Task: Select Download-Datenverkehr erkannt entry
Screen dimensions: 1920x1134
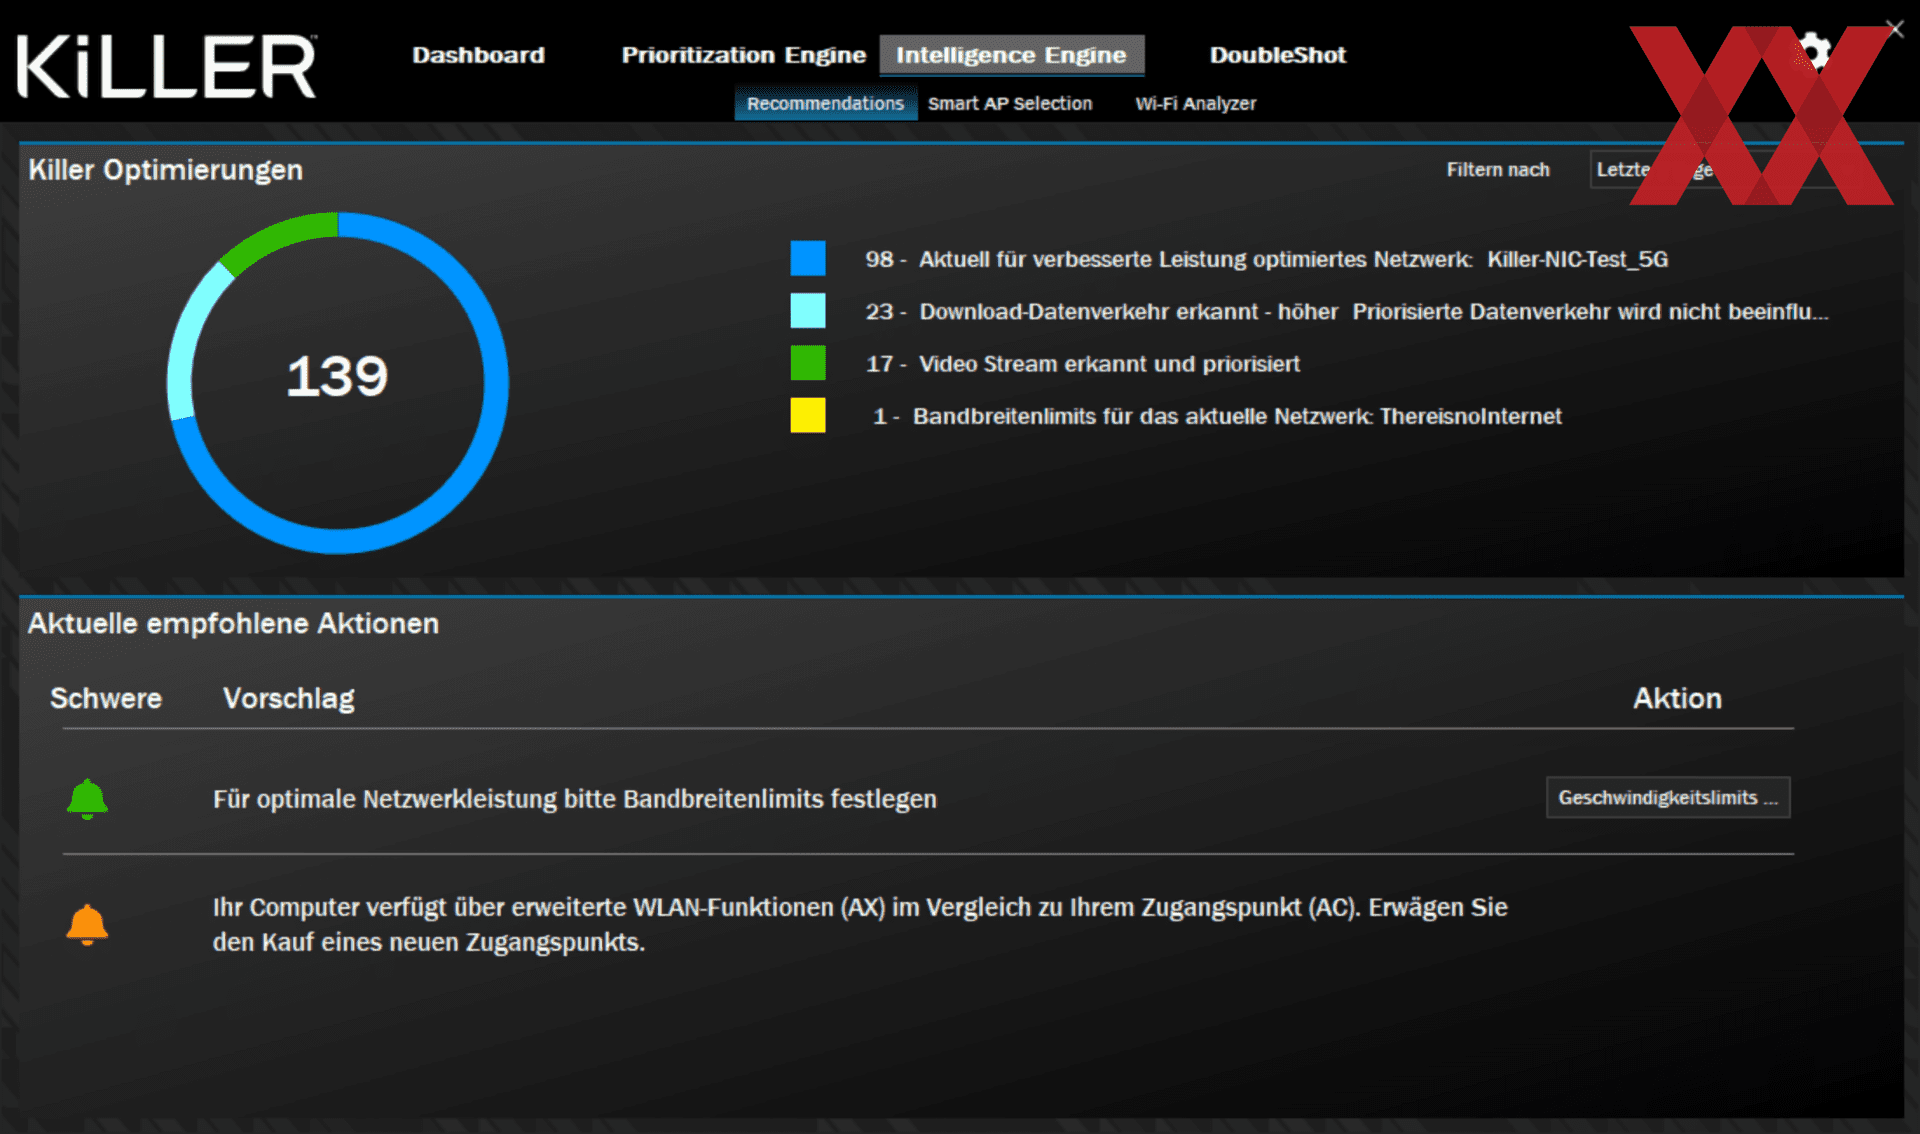Action: tap(1346, 311)
